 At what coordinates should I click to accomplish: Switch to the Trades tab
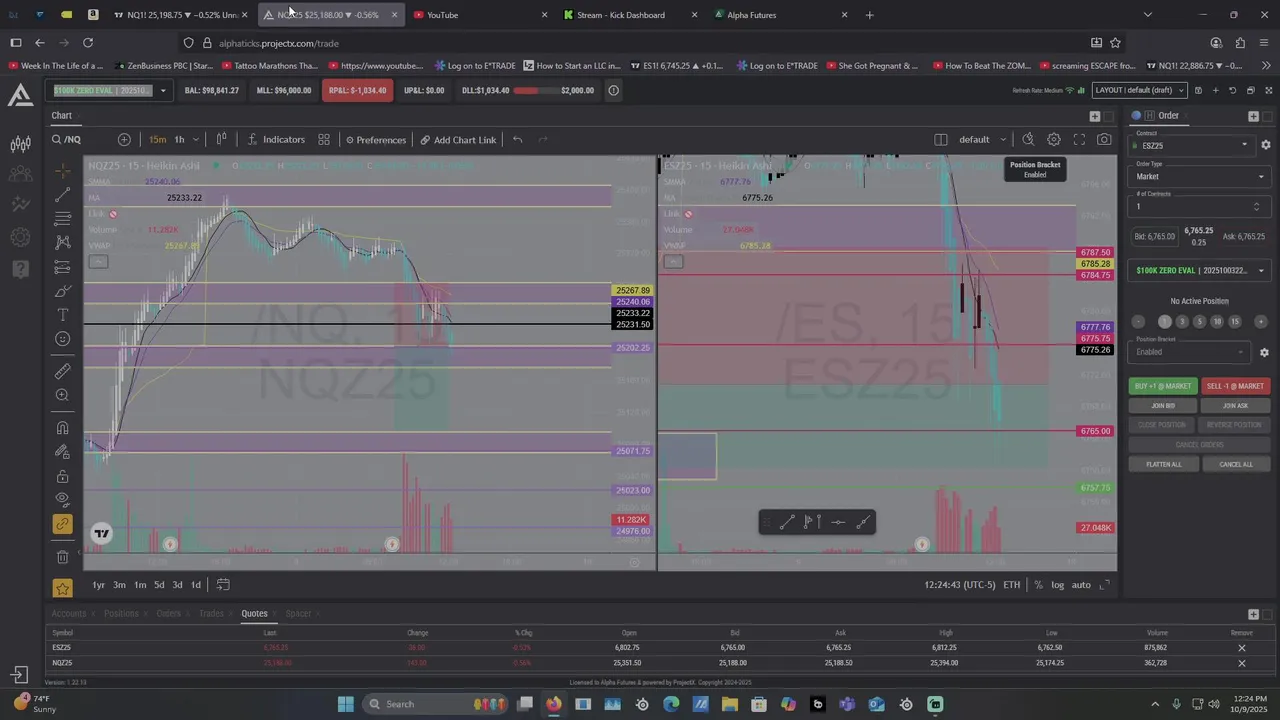tap(211, 613)
